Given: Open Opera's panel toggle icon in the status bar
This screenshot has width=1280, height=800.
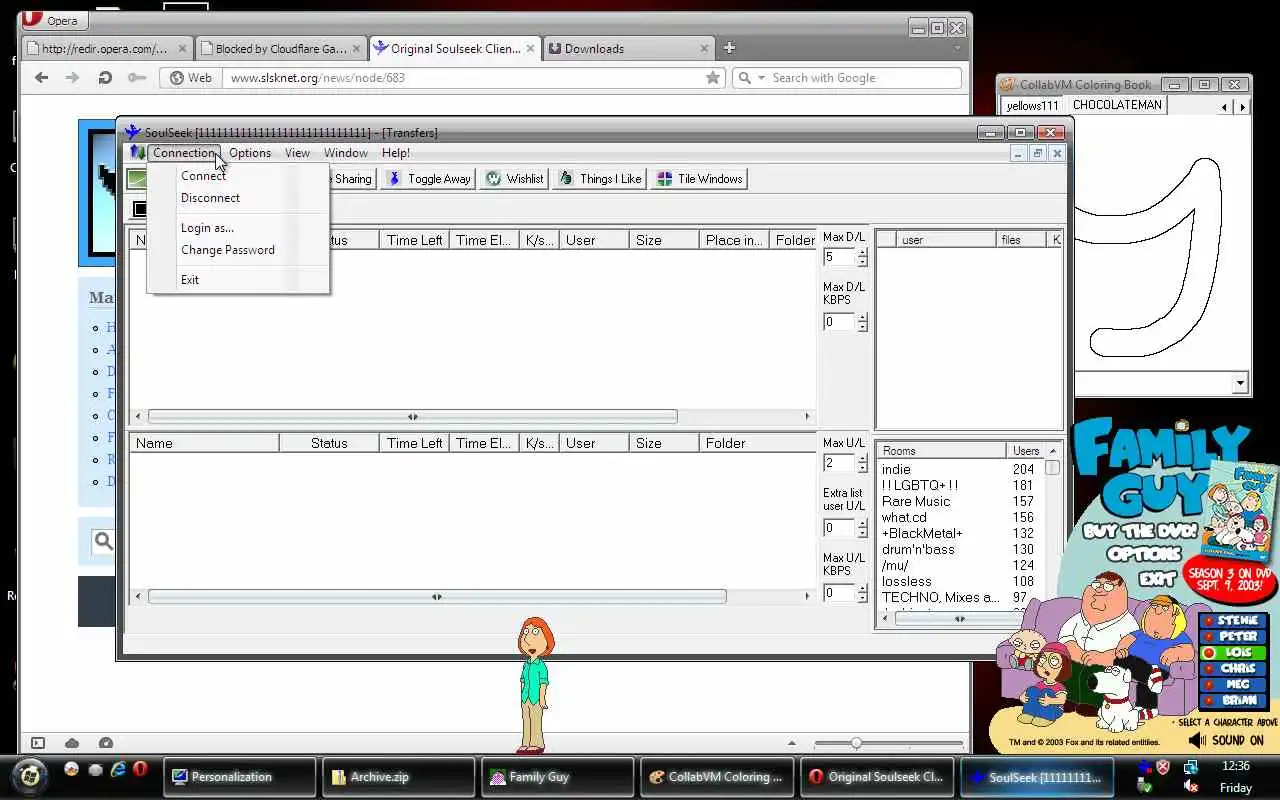Looking at the screenshot, I should (x=38, y=743).
